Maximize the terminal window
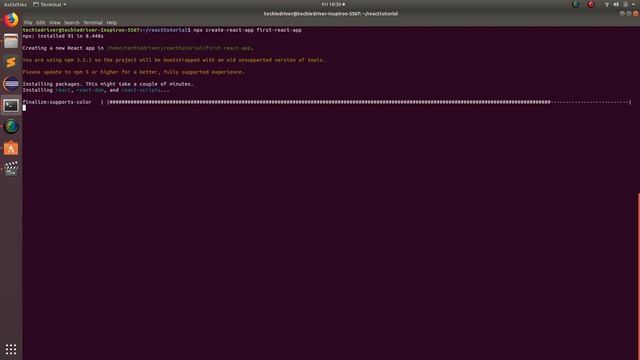The height and width of the screenshot is (360, 640). 629,14
